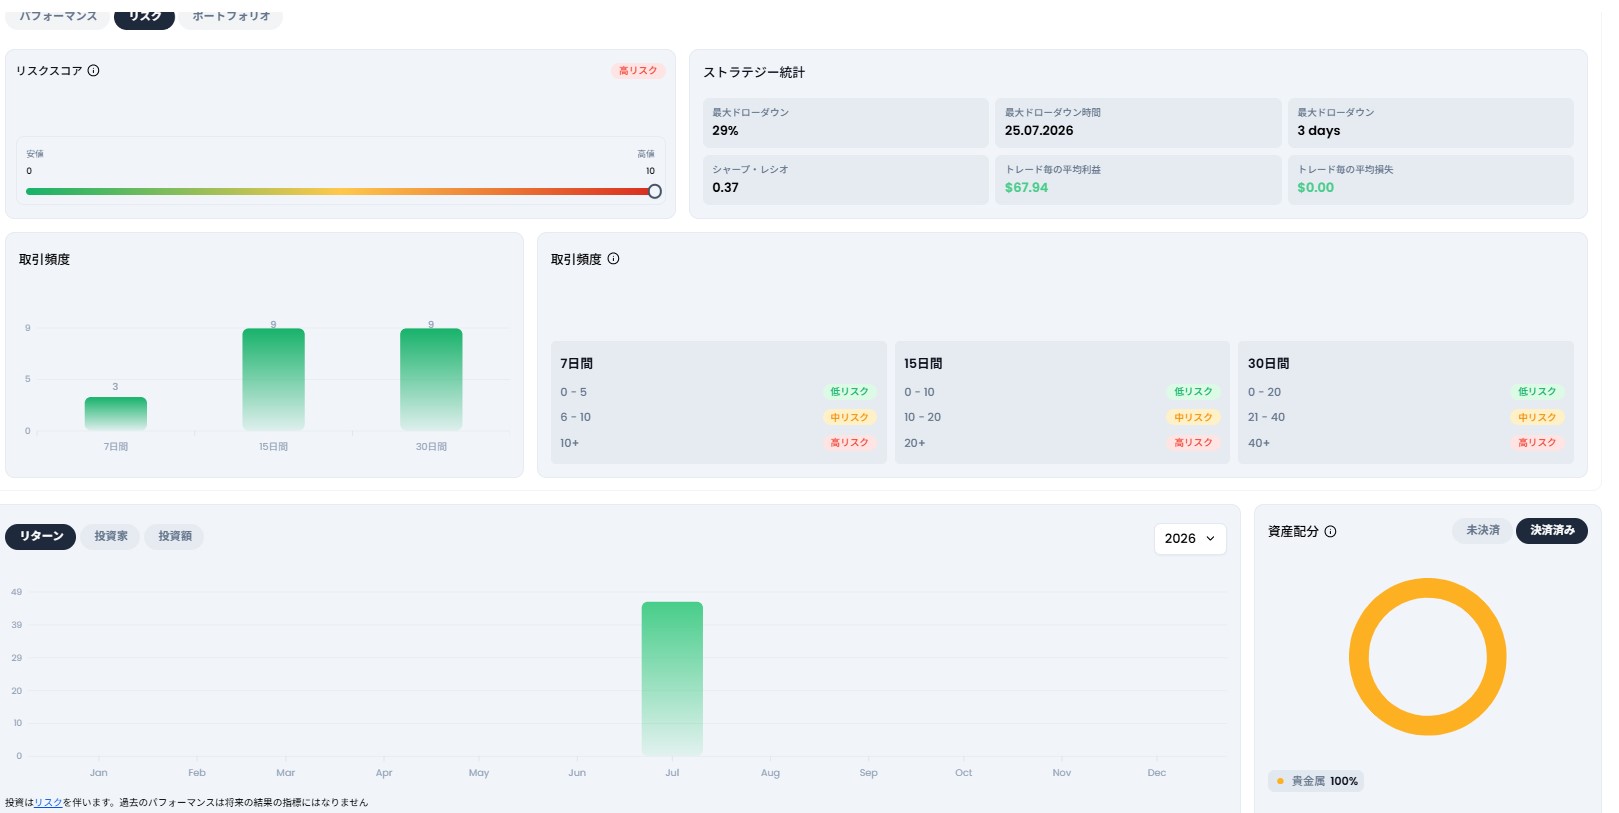Show the 資産配分 info tooltip icon
Image resolution: width=1619 pixels, height=813 pixels.
(1330, 531)
